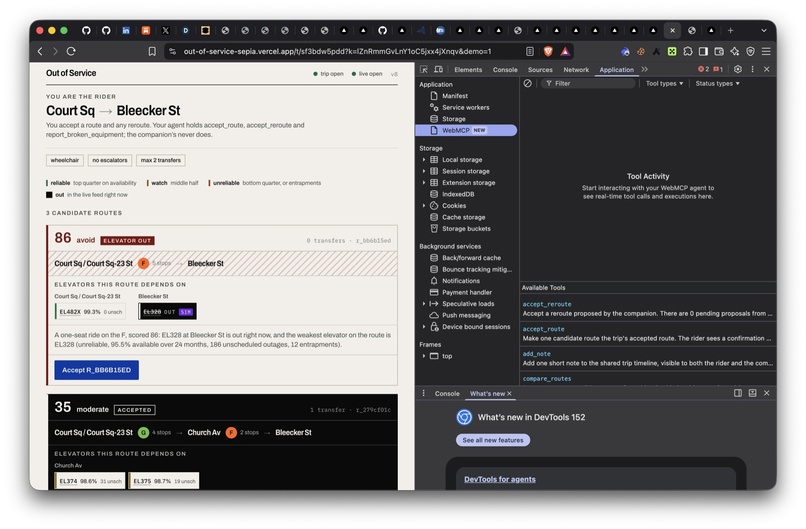The width and height of the screenshot is (806, 529).
Task: Select Payment handler entry
Action: point(466,293)
